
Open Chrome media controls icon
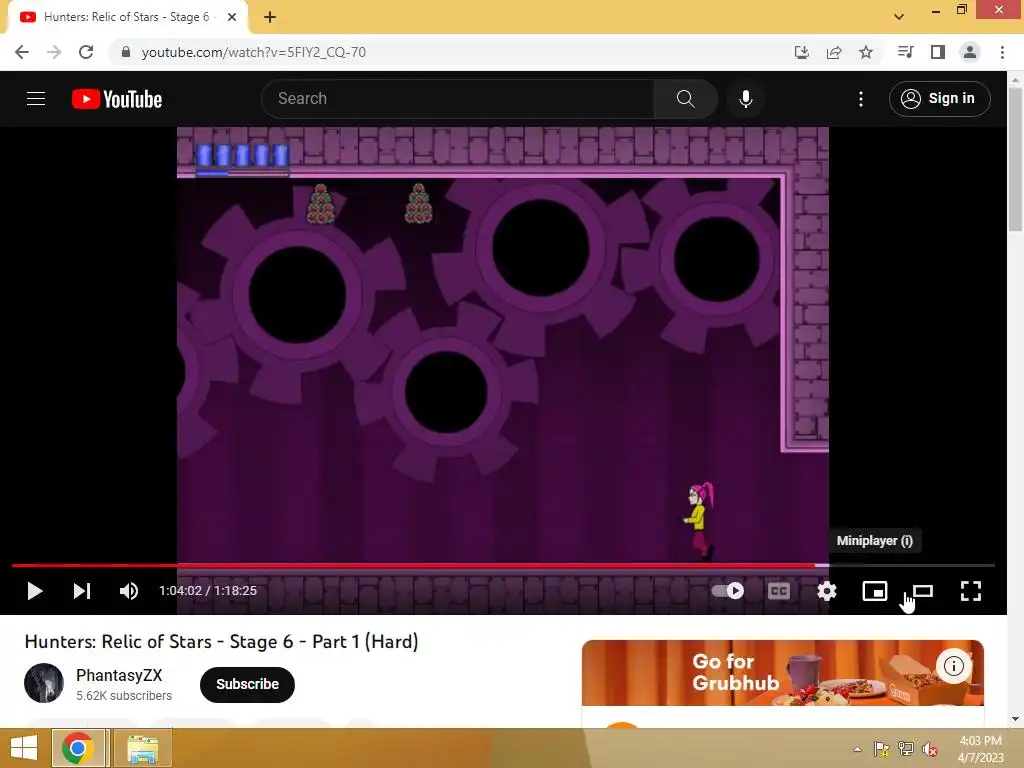[905, 52]
